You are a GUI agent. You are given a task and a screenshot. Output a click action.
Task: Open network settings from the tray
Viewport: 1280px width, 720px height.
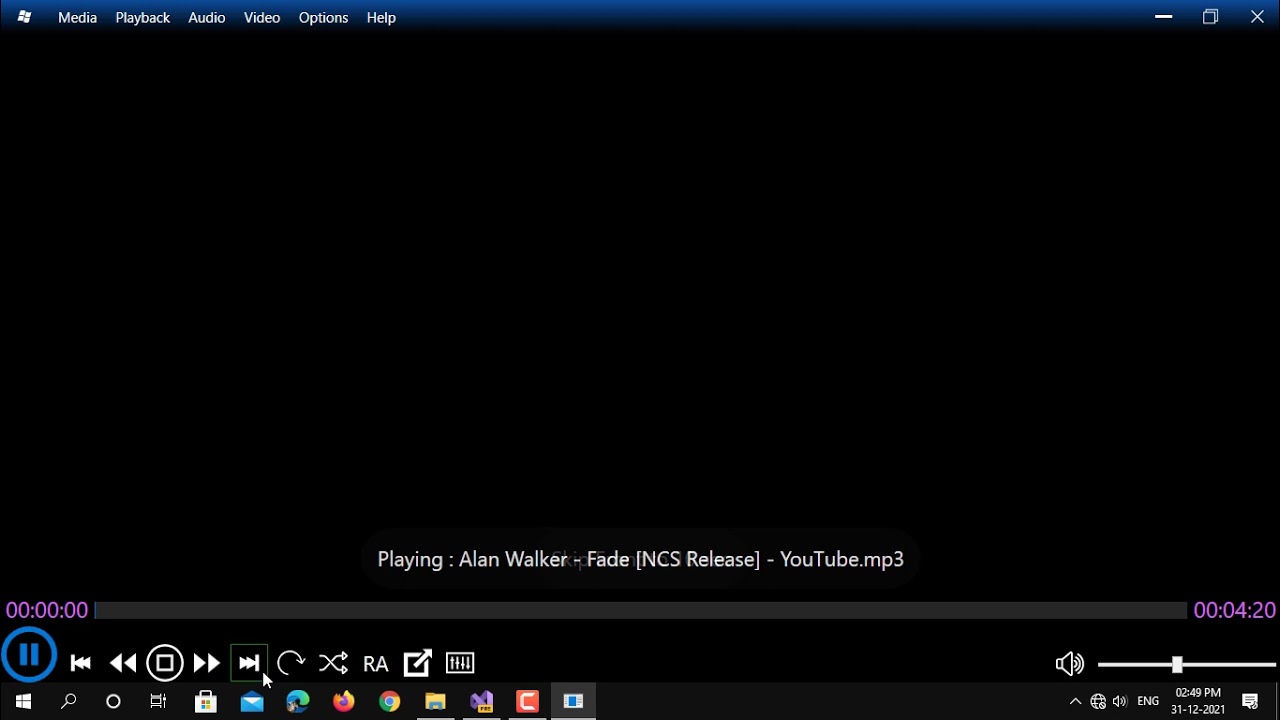point(1098,702)
